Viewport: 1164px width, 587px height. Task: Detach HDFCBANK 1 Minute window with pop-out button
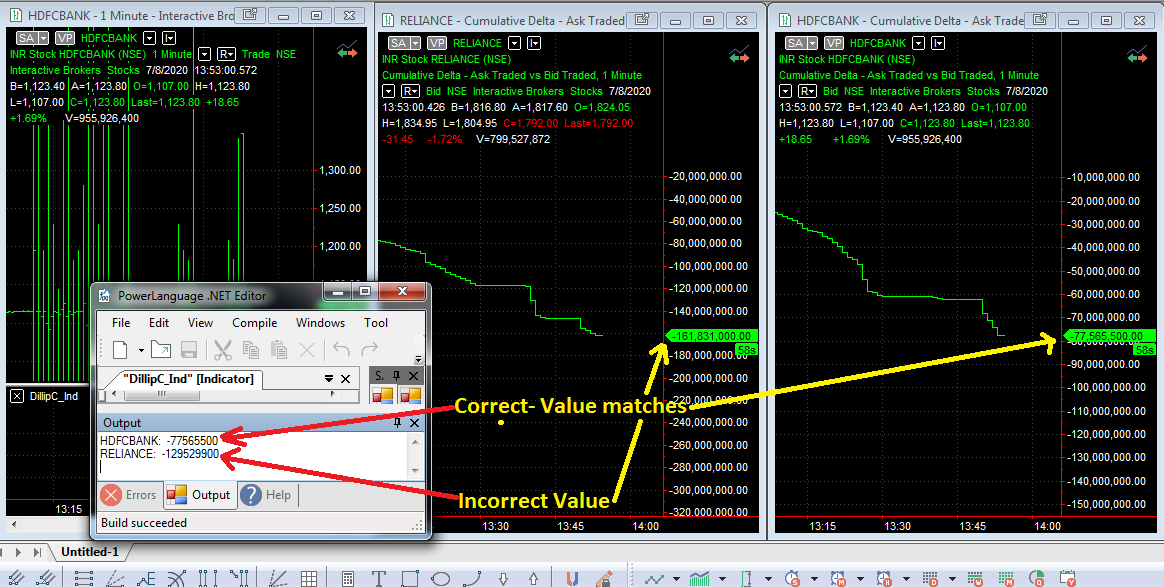tap(250, 15)
